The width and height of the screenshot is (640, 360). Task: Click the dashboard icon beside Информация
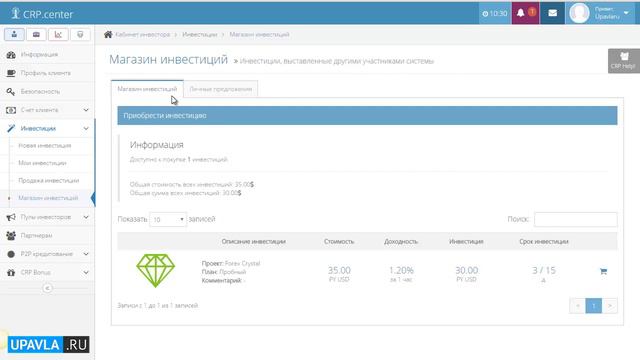coord(11,54)
